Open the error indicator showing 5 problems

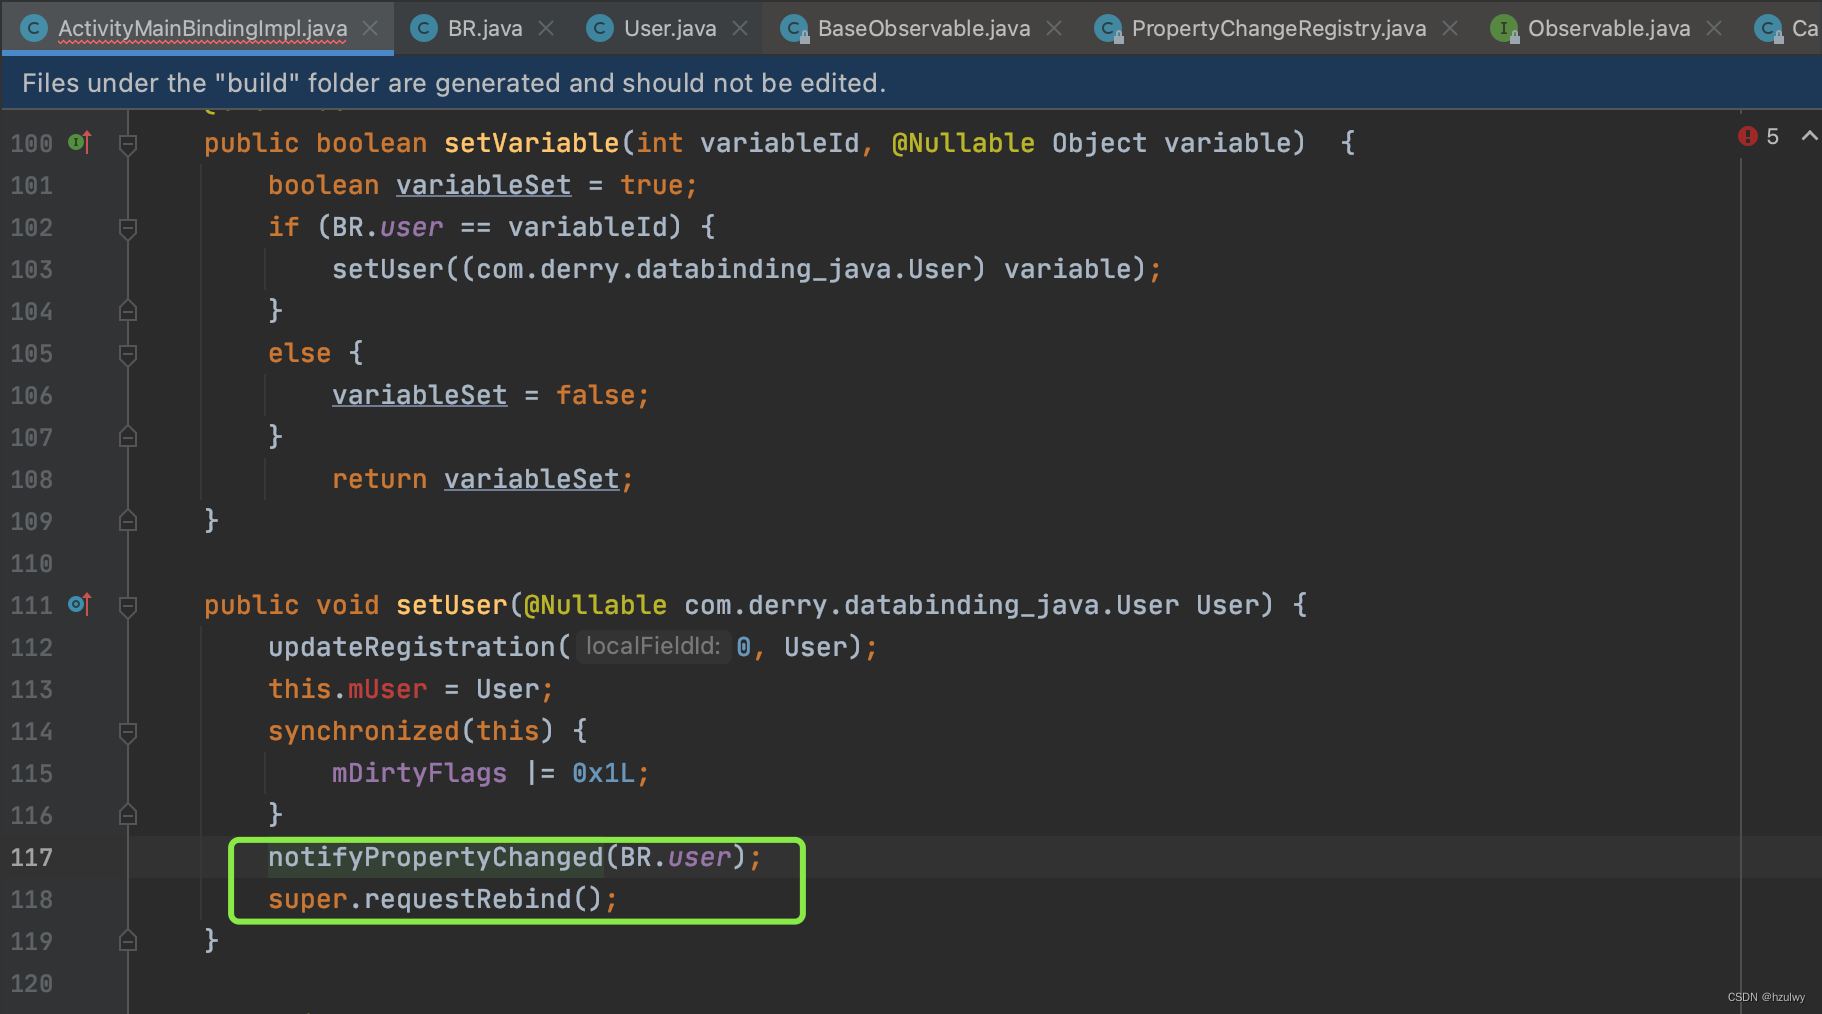pyautogui.click(x=1759, y=136)
